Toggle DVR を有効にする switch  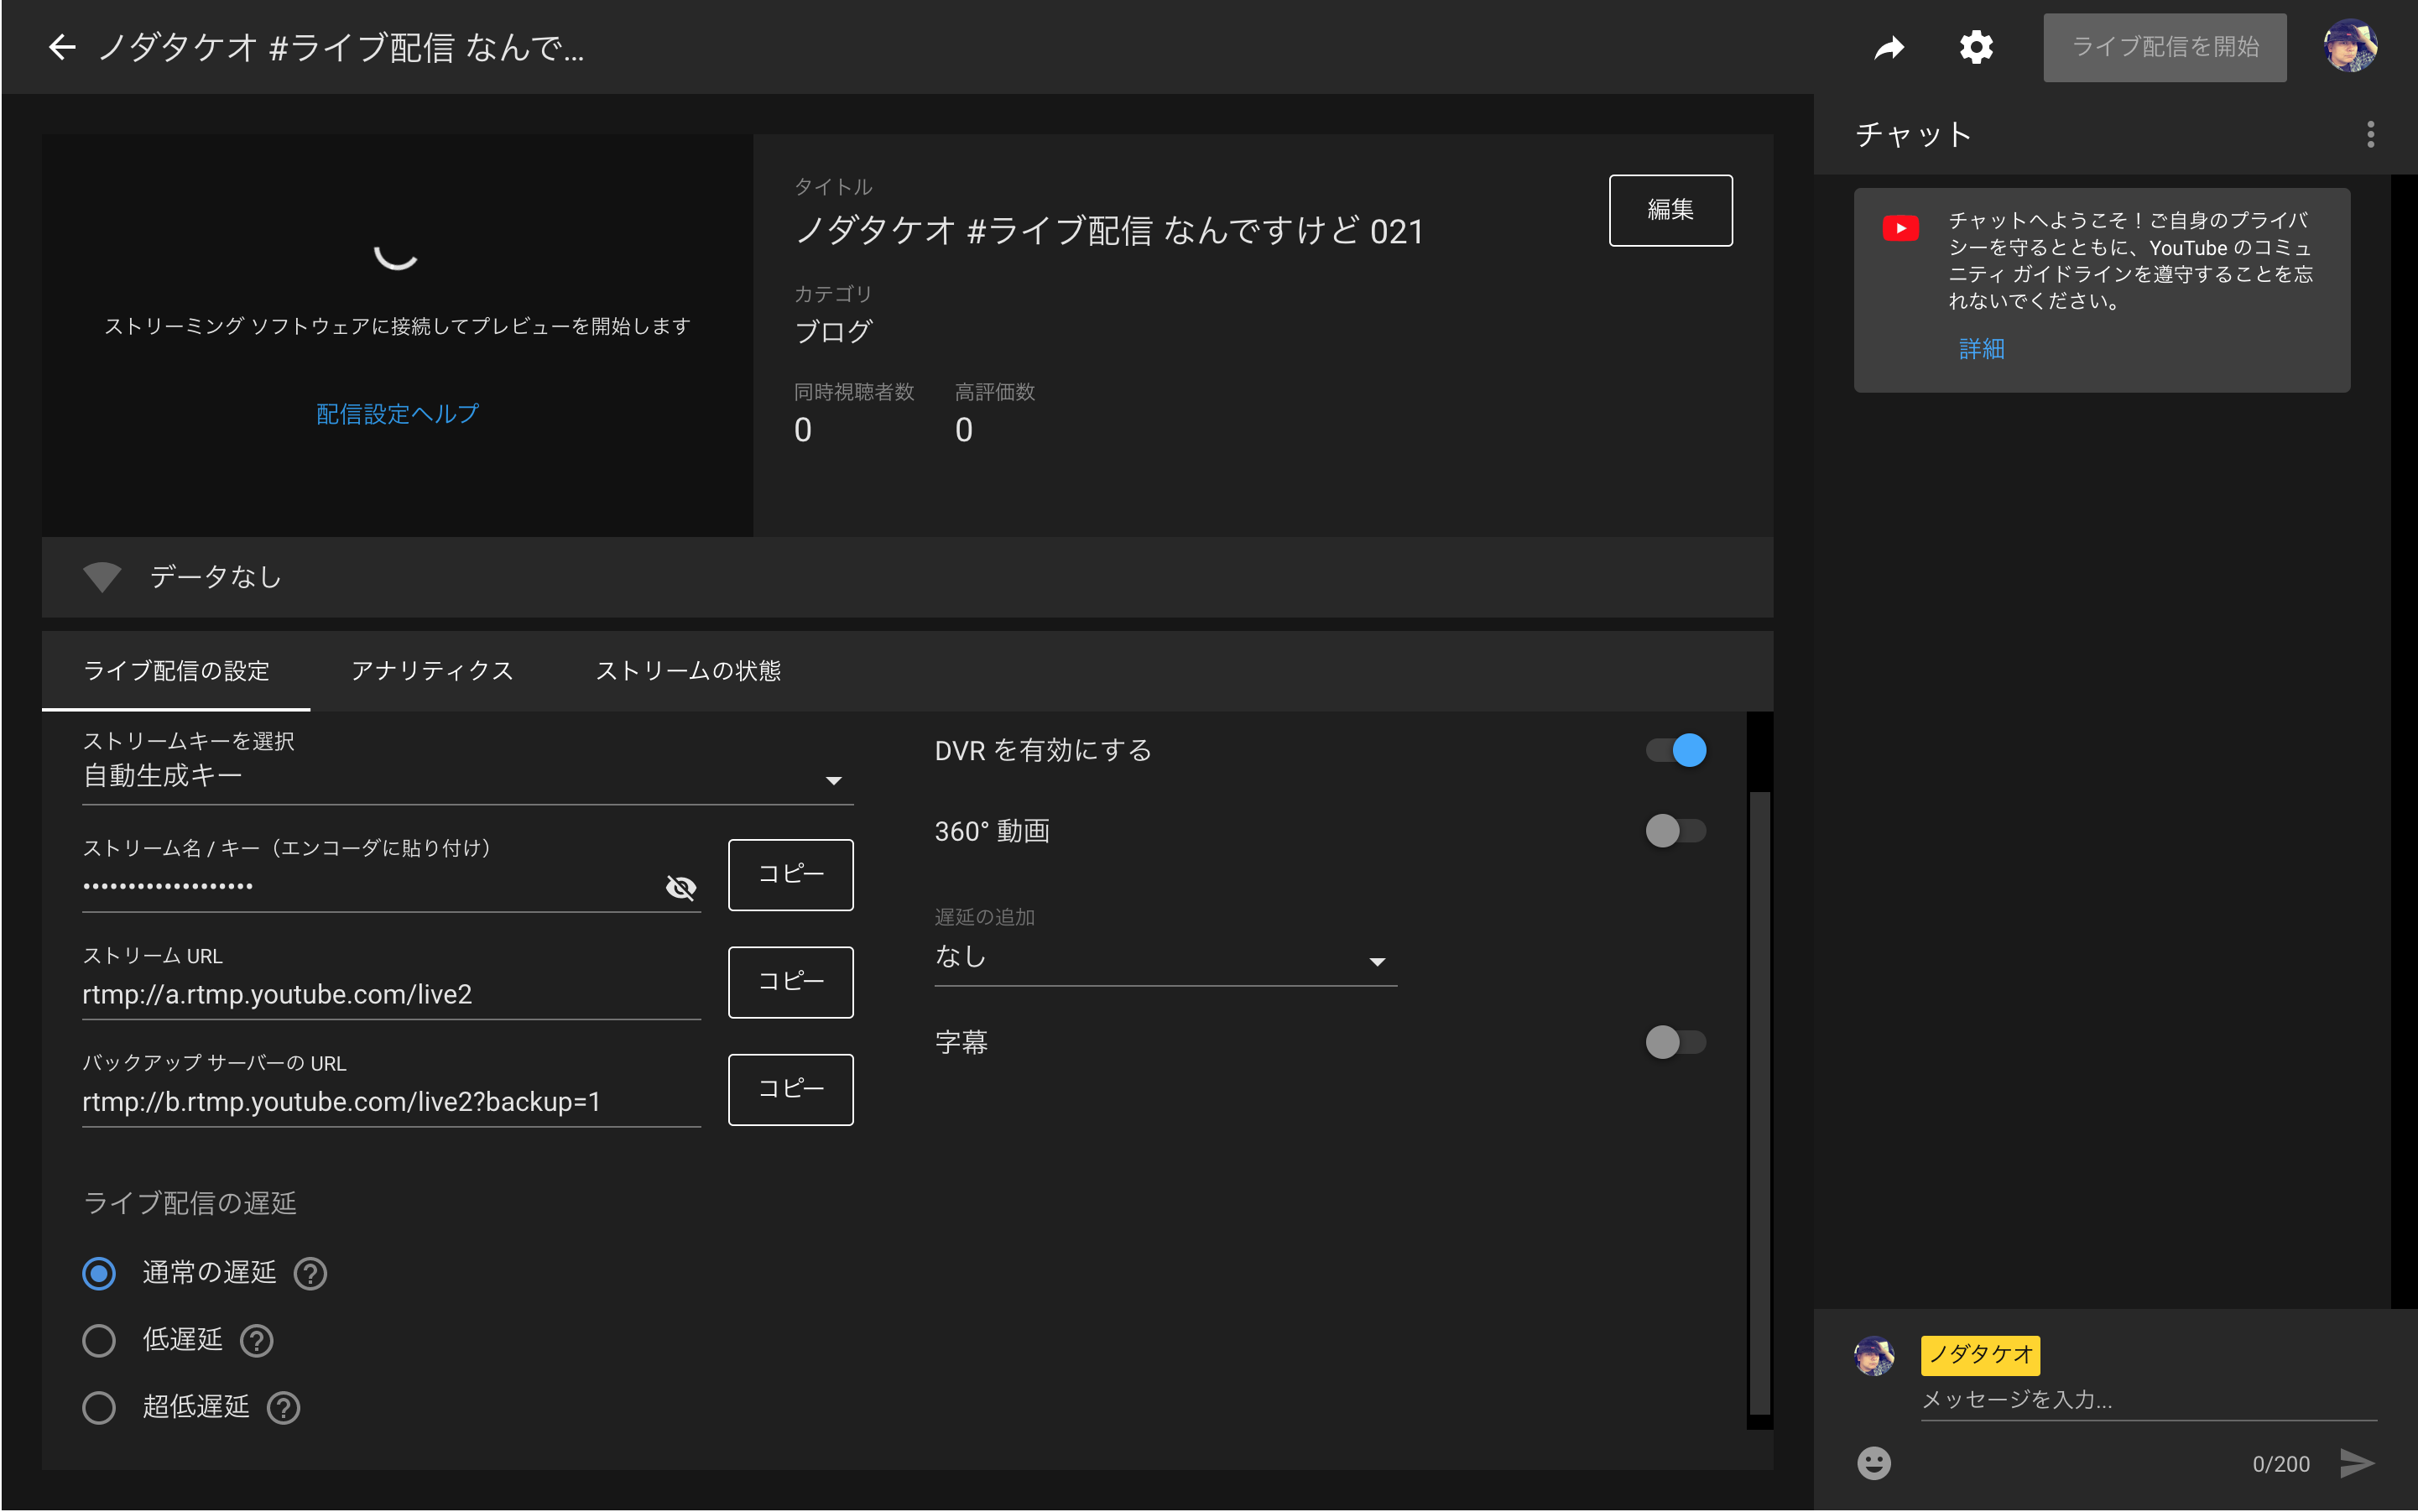1677,750
